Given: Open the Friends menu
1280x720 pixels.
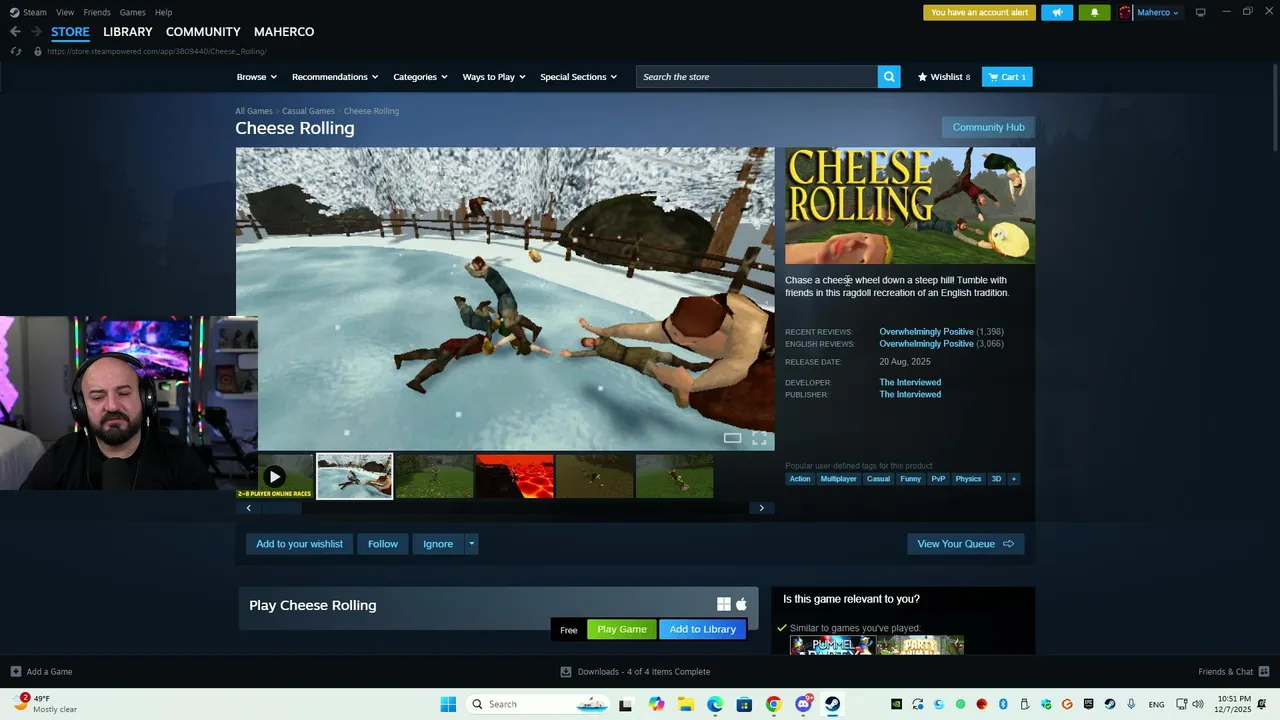Looking at the screenshot, I should (x=97, y=12).
